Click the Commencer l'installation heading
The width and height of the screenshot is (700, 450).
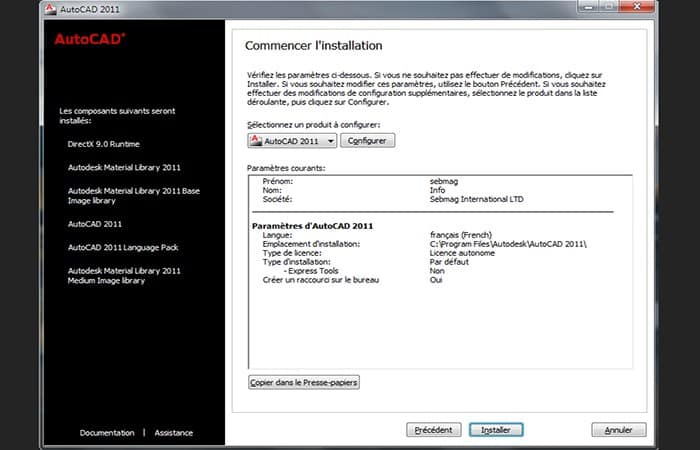(x=313, y=46)
